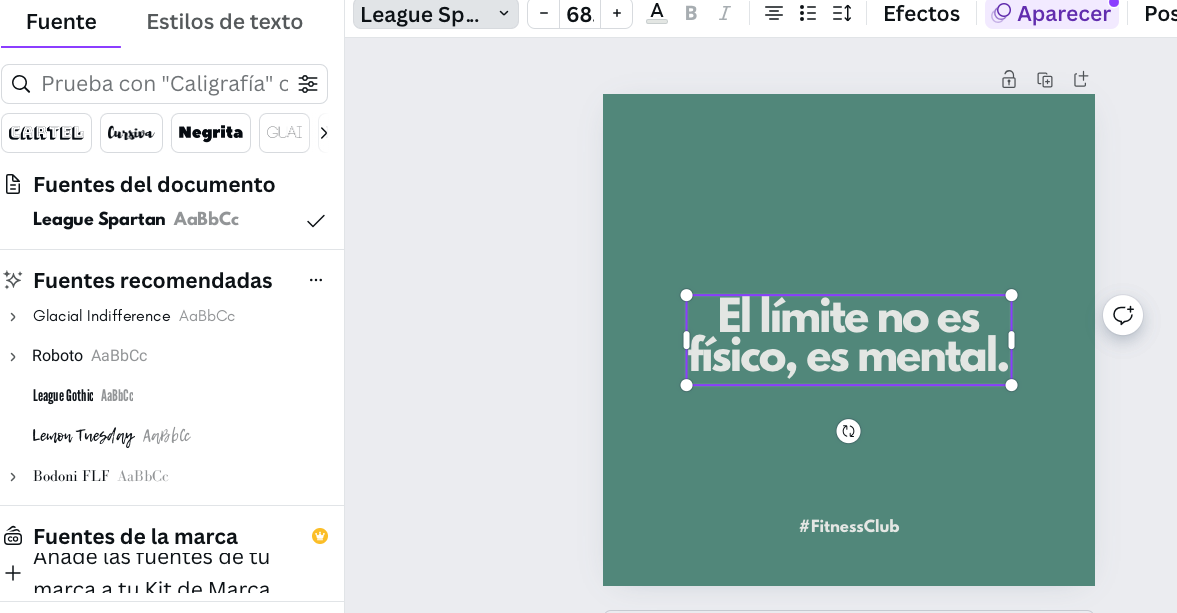Click the Fuentes del documento heading
1177x613 pixels.
click(x=154, y=185)
